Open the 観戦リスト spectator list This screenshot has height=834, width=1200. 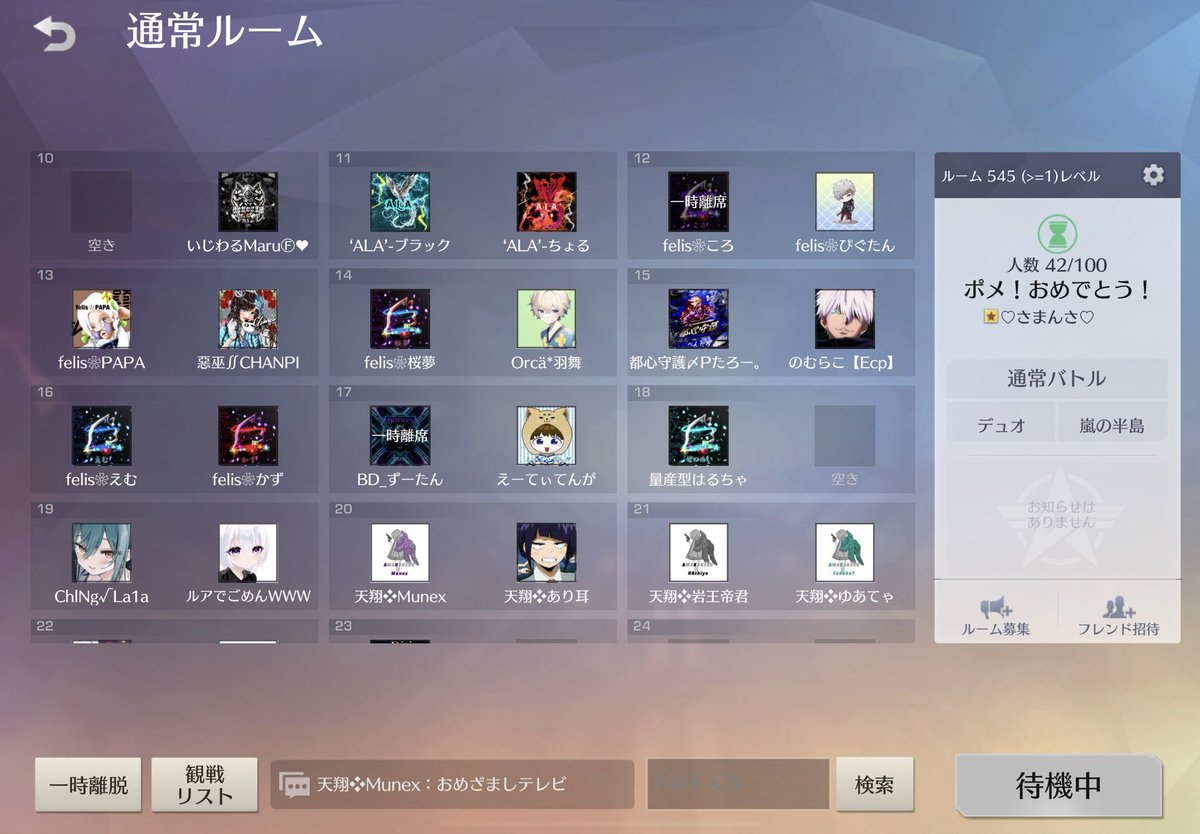(204, 785)
